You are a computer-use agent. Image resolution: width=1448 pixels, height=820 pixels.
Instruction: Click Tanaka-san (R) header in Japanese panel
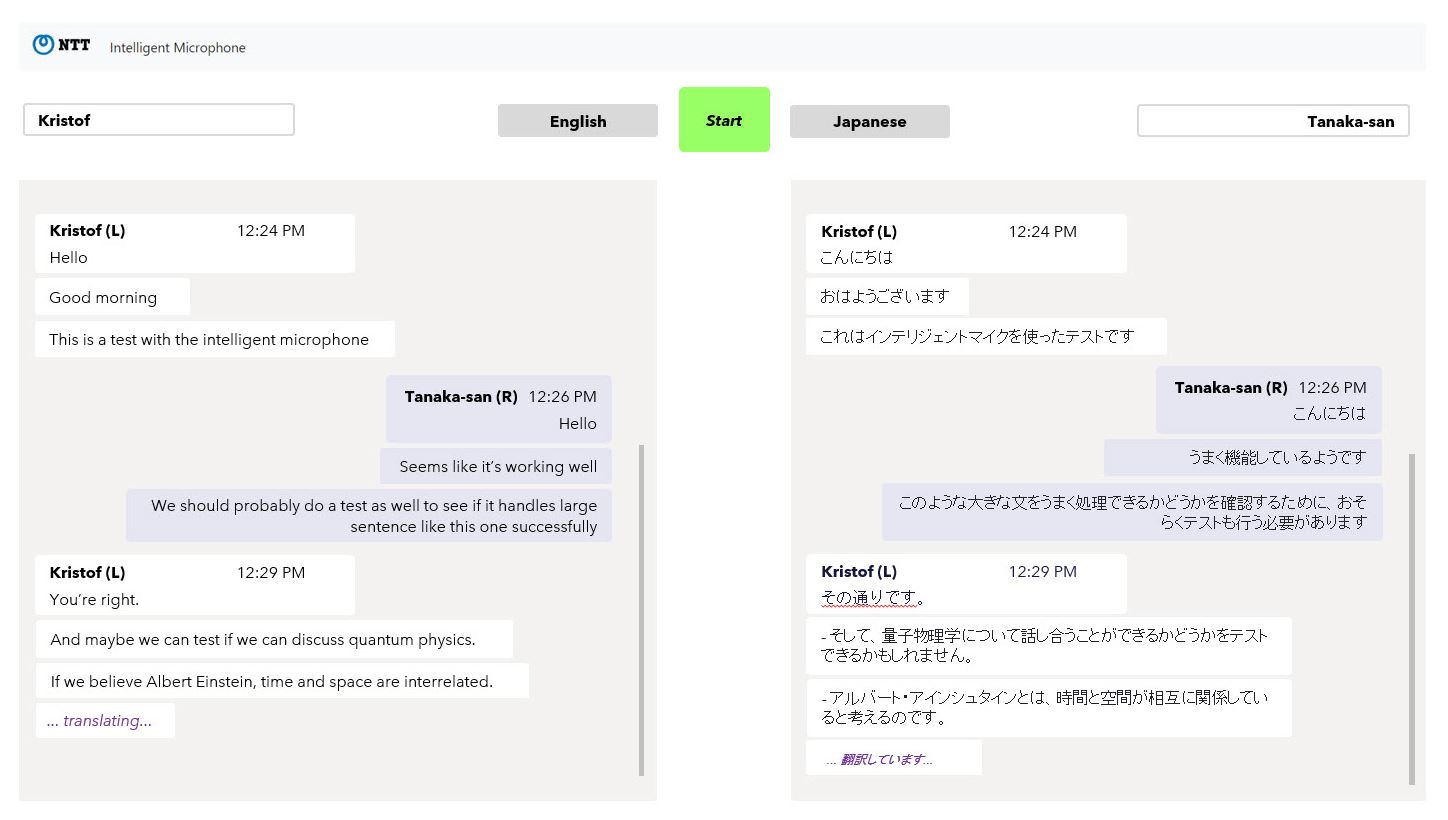click(1231, 387)
